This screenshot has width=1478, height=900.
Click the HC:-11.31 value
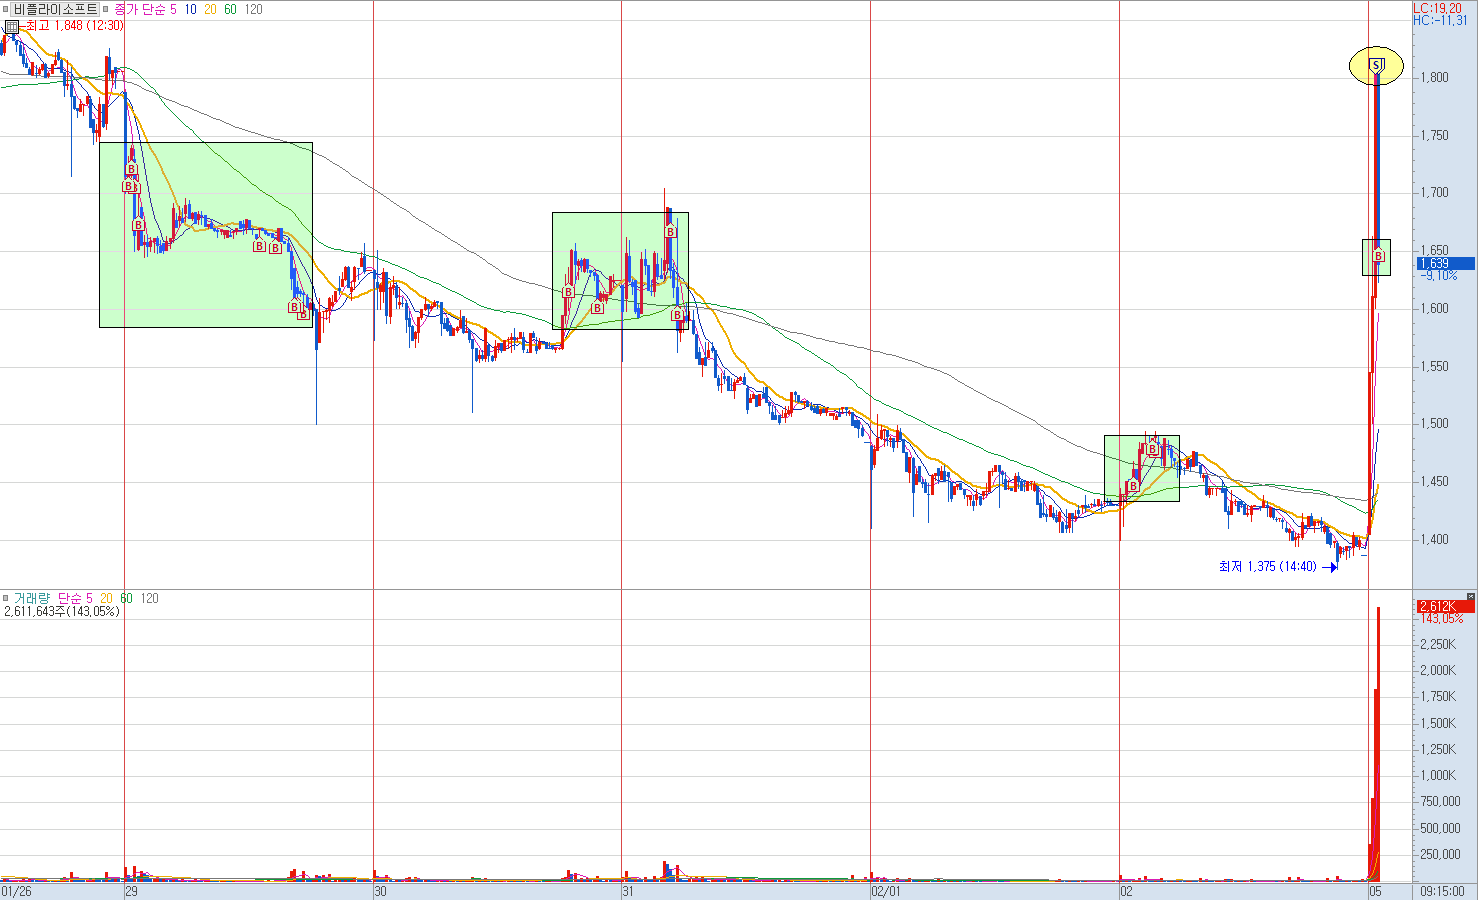[1441, 20]
